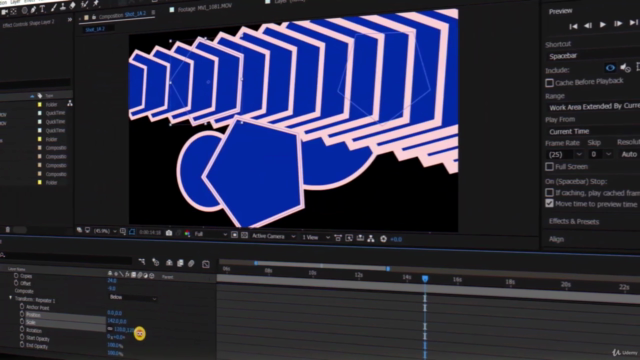Open the Shortcut Spacebar dropdown
640x360 pixels.
click(x=593, y=56)
